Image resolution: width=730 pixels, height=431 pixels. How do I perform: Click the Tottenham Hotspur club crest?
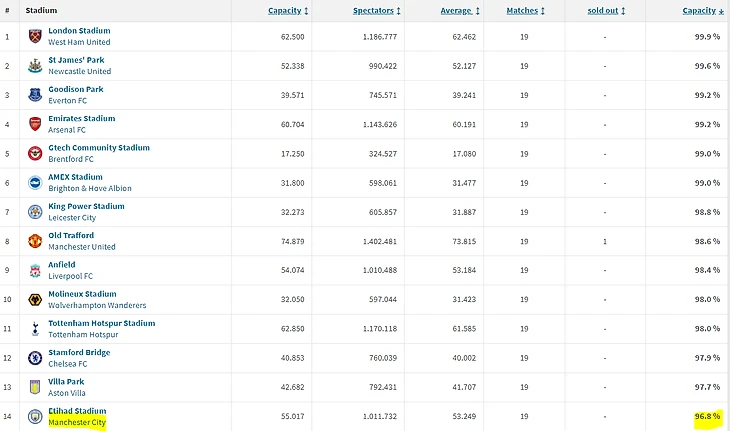[34, 329]
